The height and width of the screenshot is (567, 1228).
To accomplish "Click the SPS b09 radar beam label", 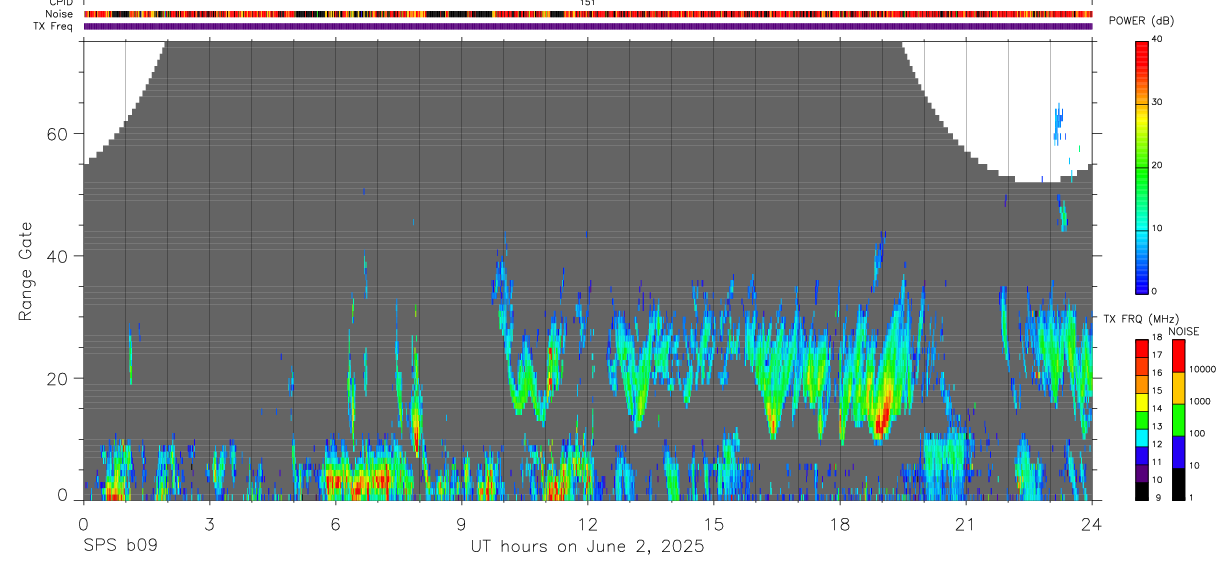I will [x=120, y=546].
